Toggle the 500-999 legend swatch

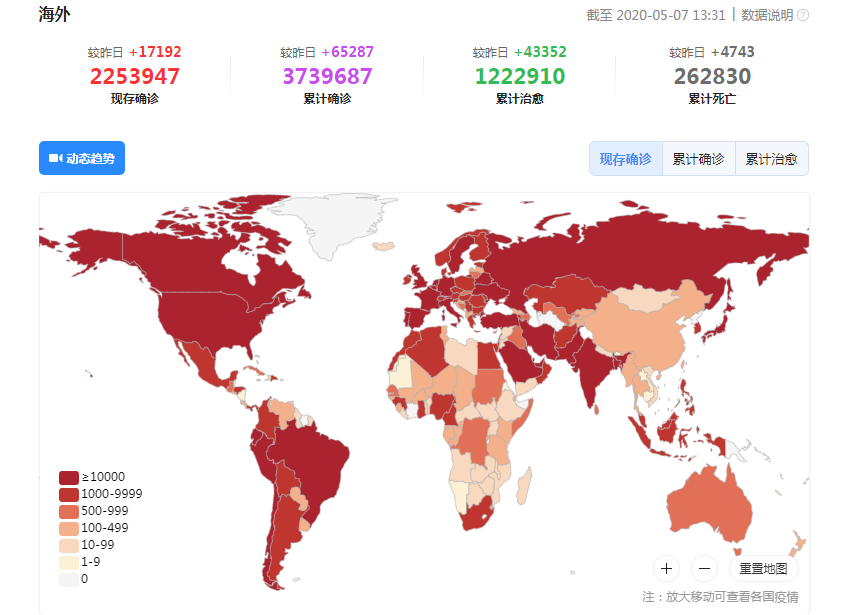tap(69, 511)
